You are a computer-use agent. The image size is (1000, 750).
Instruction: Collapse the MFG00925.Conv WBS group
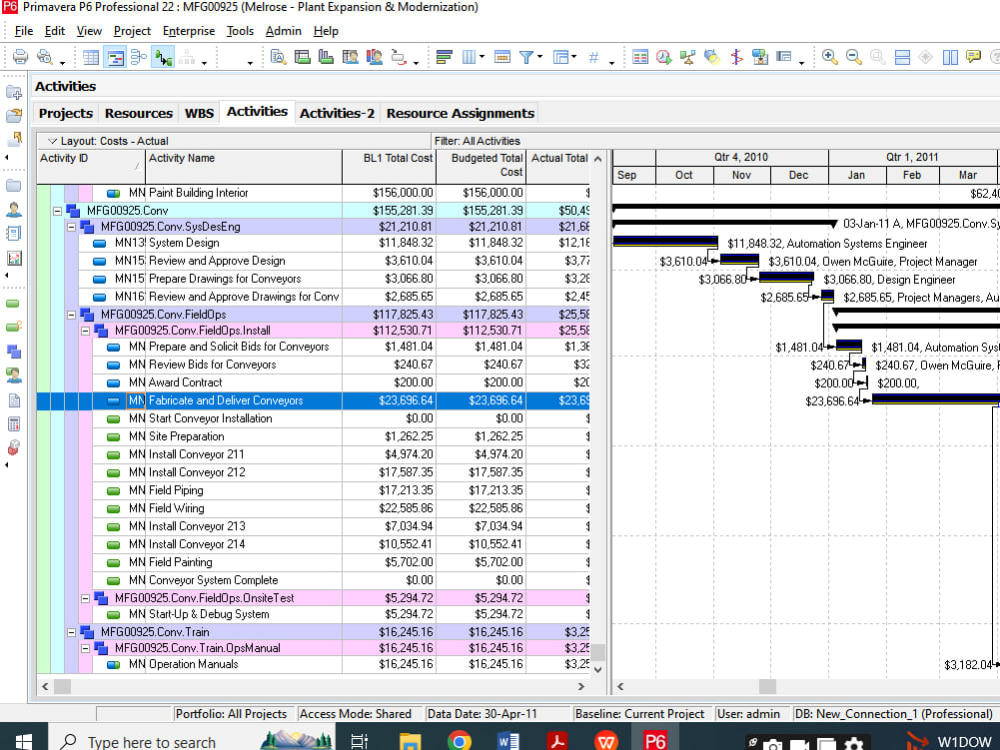(x=57, y=210)
